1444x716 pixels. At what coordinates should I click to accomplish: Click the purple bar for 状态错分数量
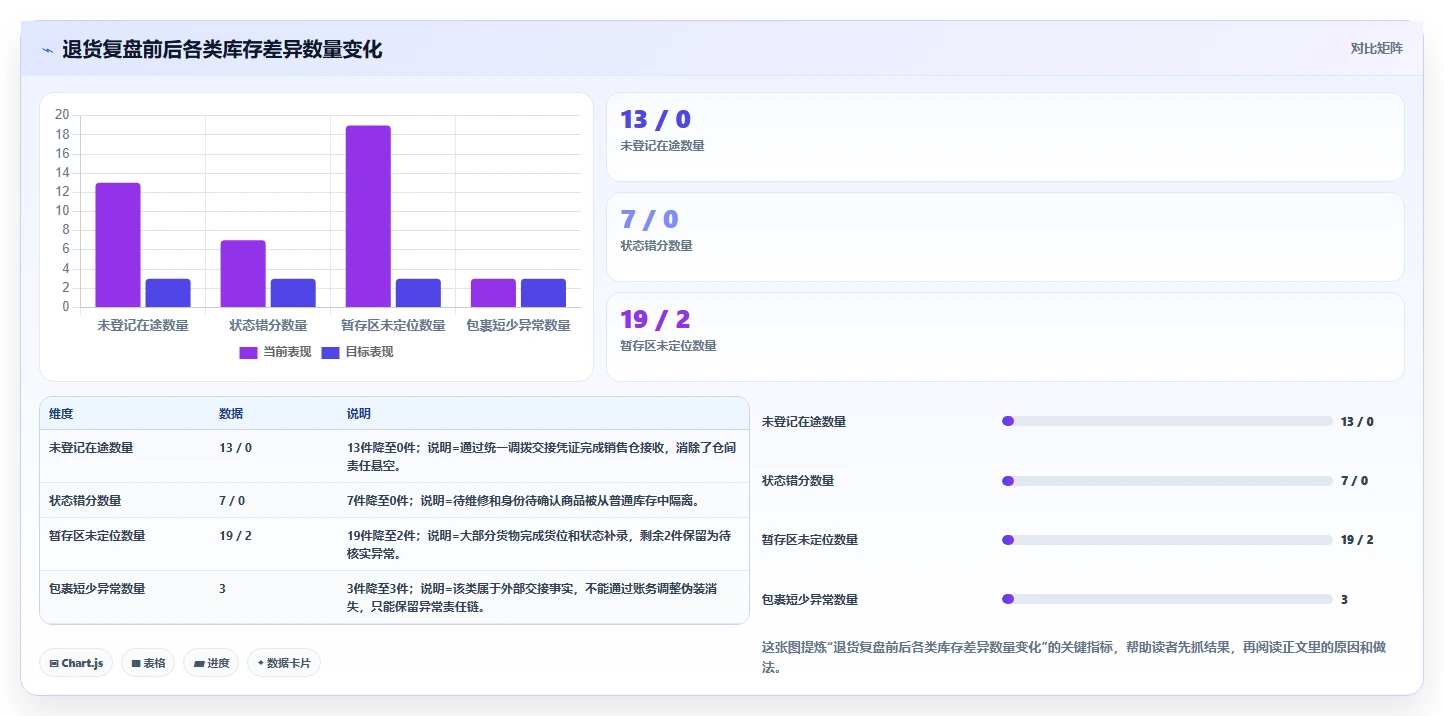coord(243,274)
